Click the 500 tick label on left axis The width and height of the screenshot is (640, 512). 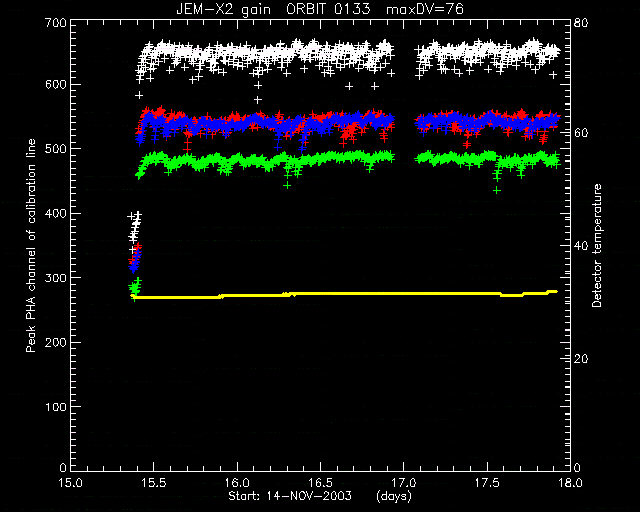55,149
